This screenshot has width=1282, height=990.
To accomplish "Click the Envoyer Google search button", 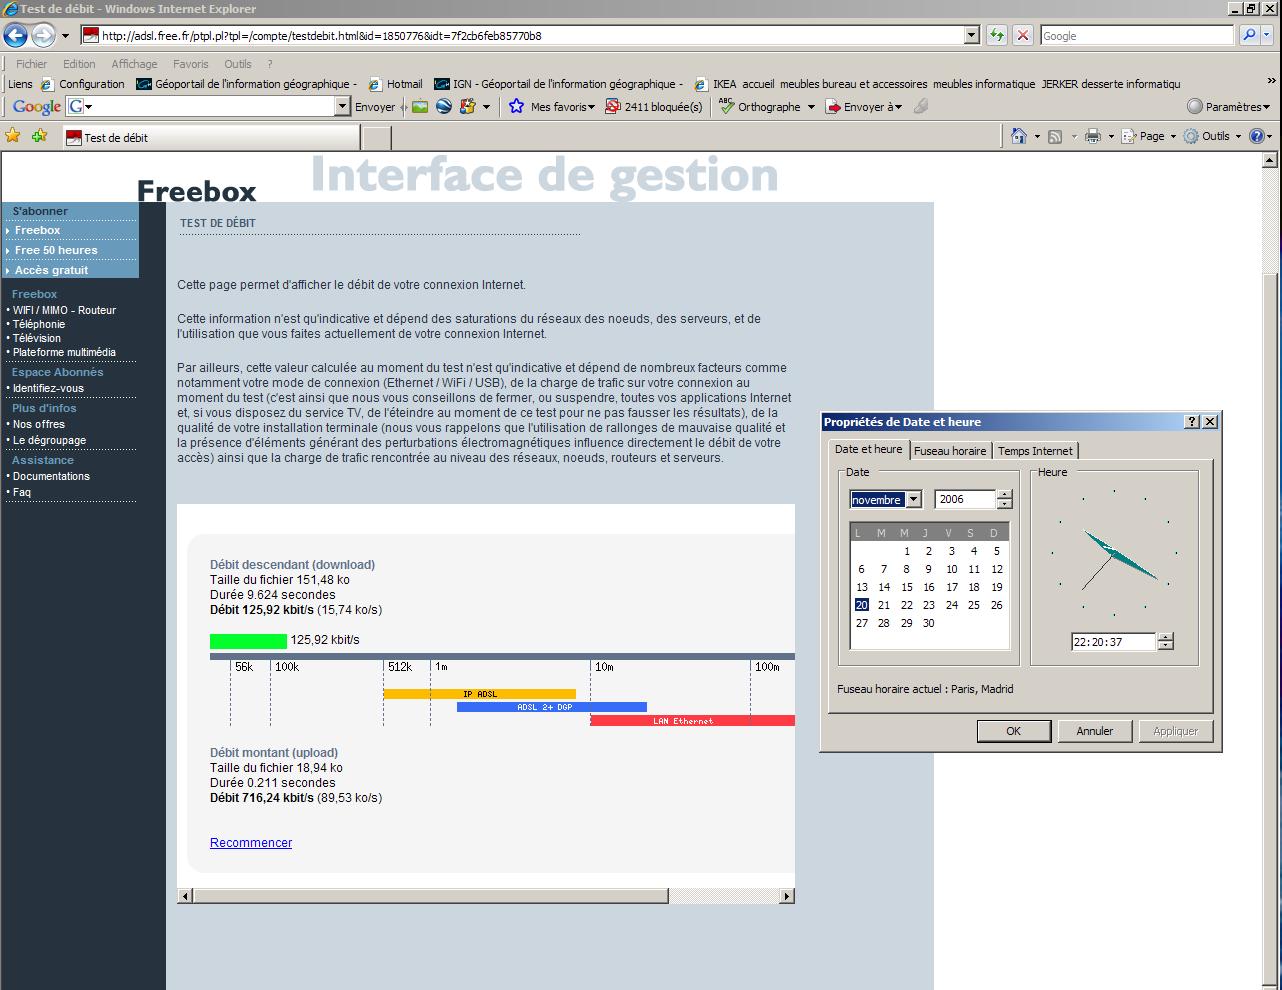I will point(375,107).
